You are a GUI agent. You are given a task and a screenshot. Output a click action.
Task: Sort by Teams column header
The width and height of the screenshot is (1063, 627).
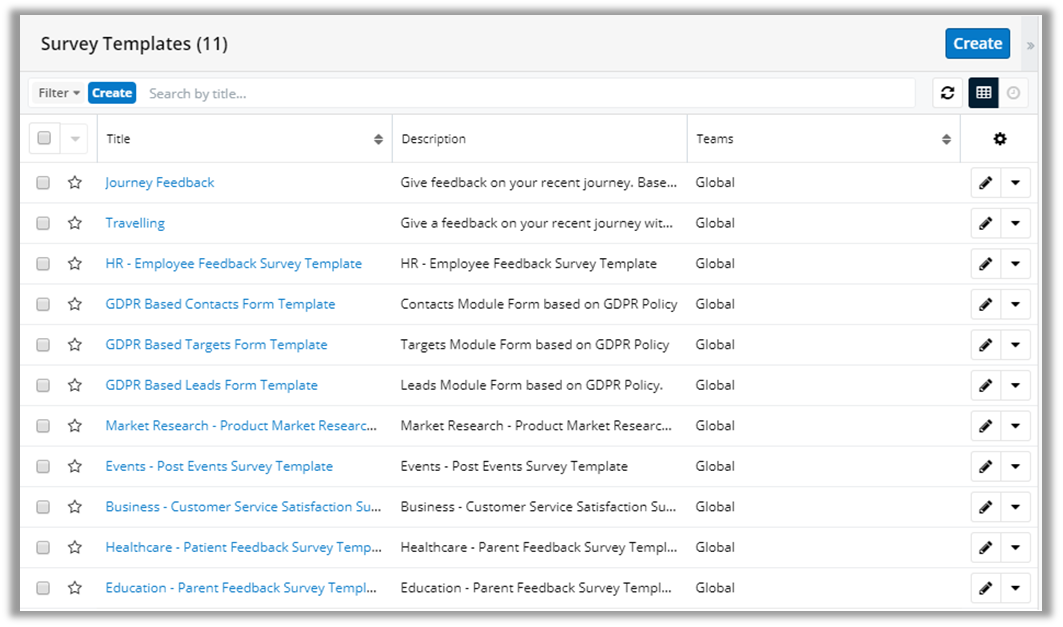[822, 139]
